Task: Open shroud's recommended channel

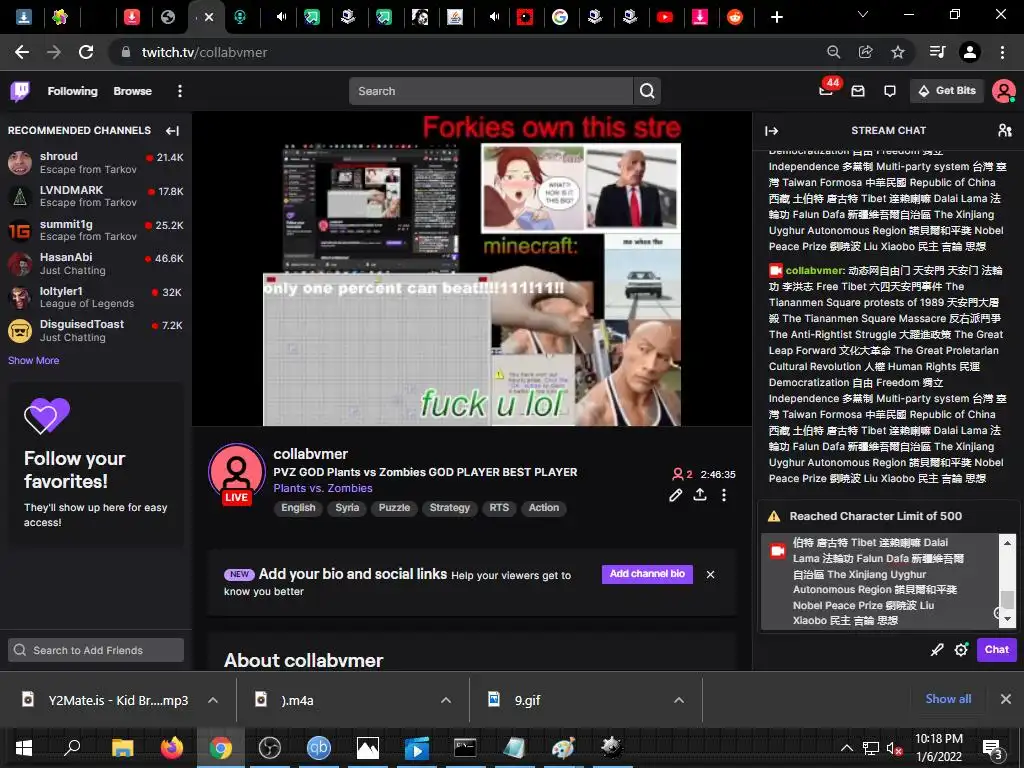Action: click(96, 163)
